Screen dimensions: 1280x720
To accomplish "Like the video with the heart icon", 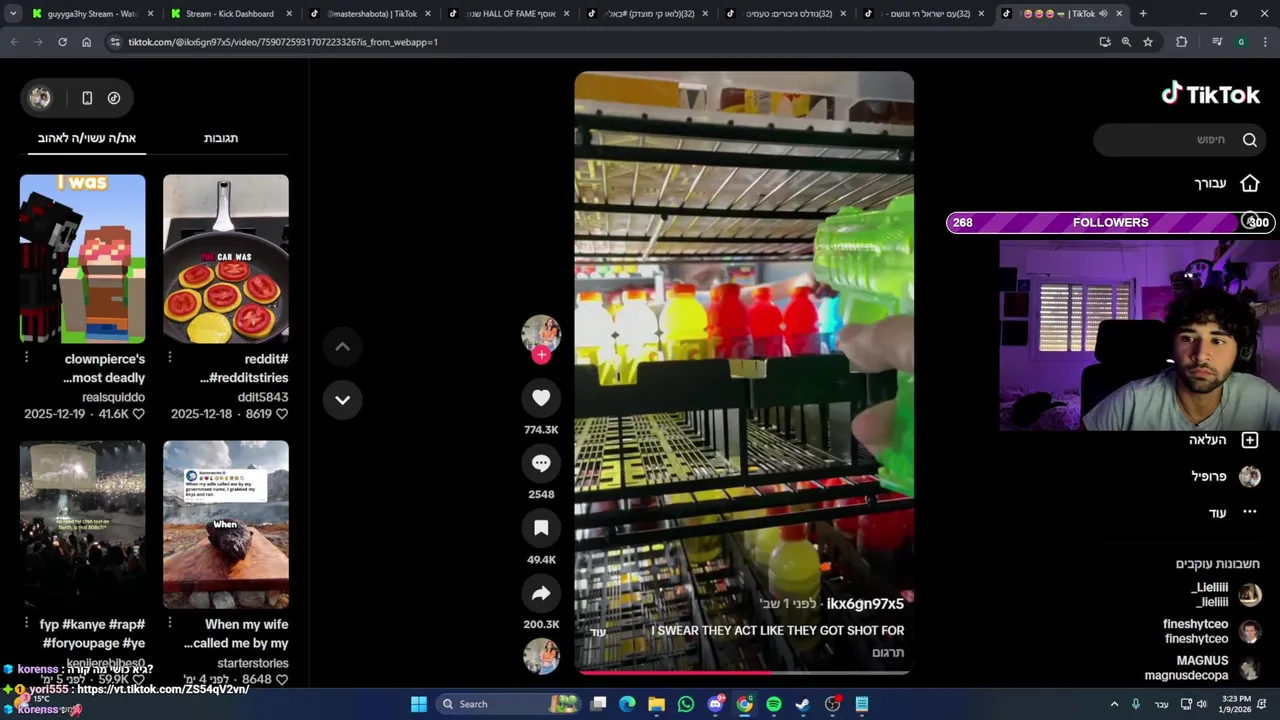I will pos(541,398).
